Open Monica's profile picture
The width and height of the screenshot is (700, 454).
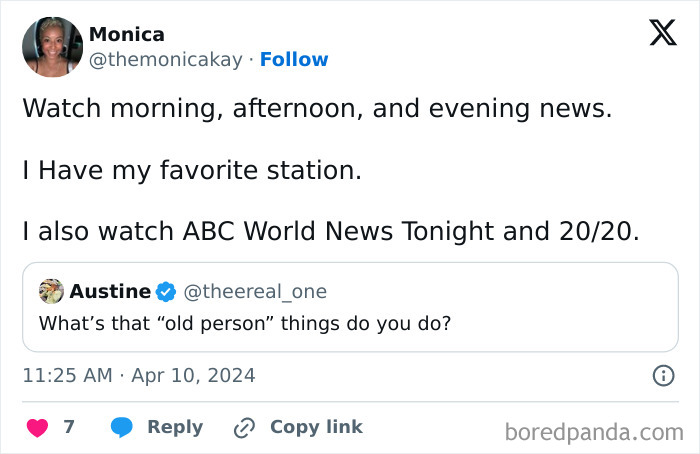tap(51, 47)
